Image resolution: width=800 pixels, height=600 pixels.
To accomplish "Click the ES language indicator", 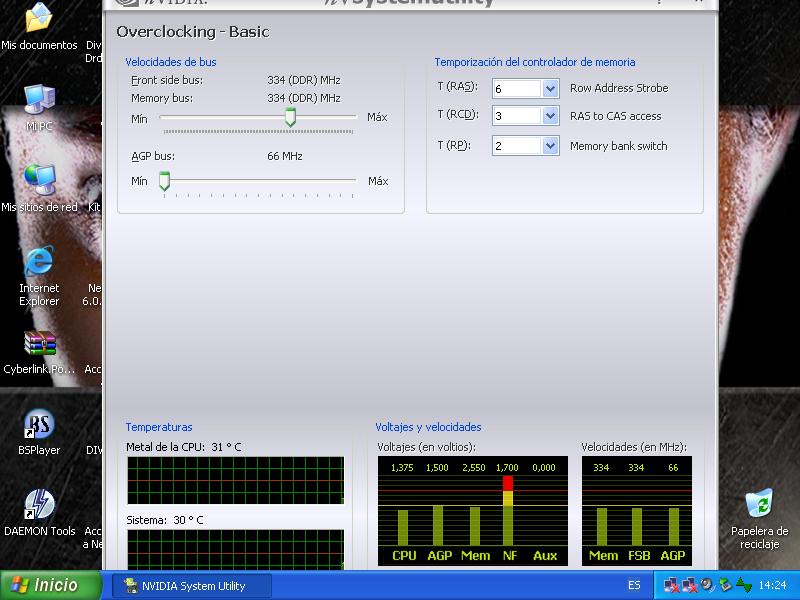I will [634, 585].
